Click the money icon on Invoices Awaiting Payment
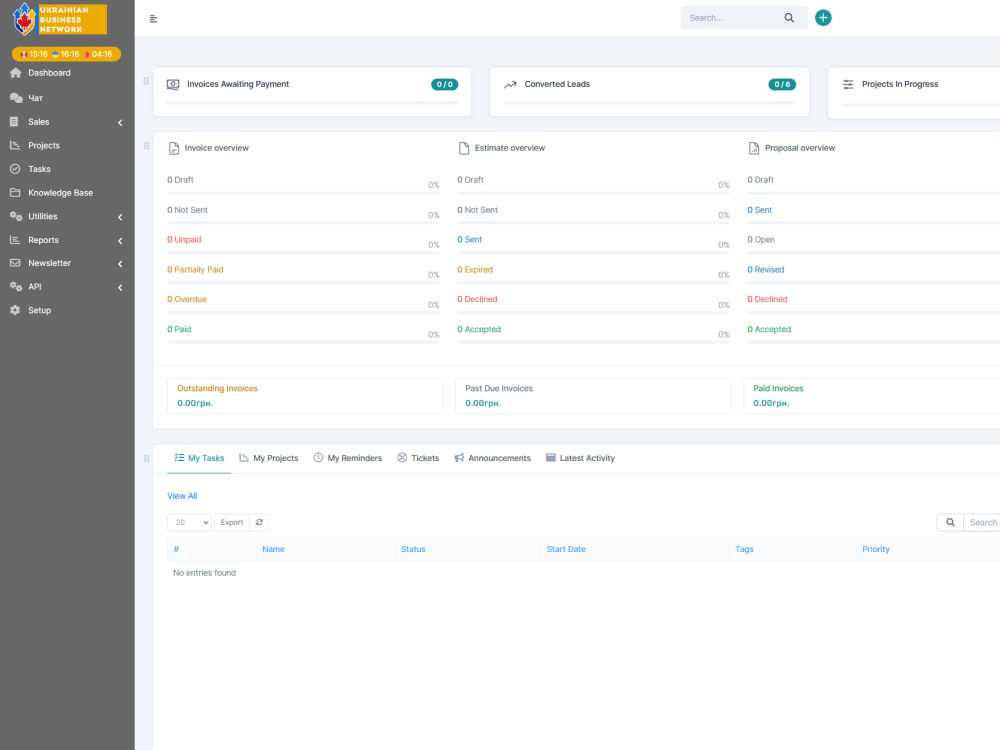The image size is (1000, 750). click(173, 84)
